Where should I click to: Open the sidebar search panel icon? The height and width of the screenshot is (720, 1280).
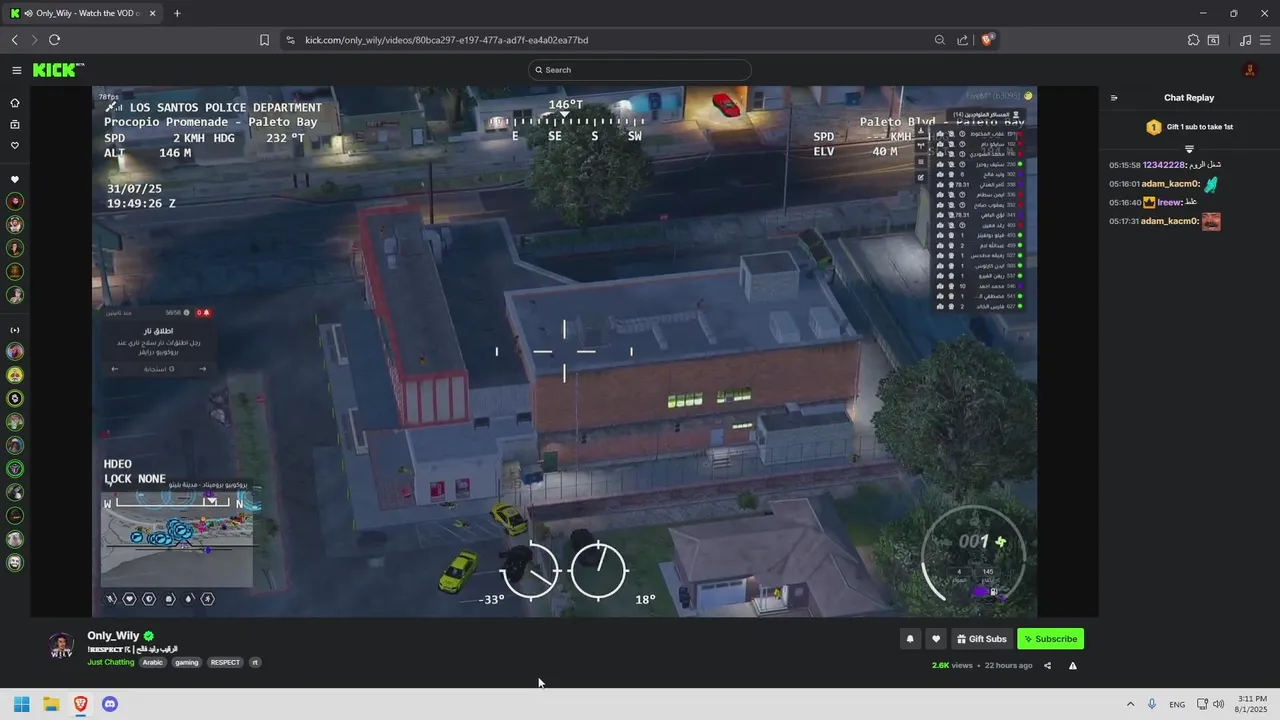coord(1213,40)
